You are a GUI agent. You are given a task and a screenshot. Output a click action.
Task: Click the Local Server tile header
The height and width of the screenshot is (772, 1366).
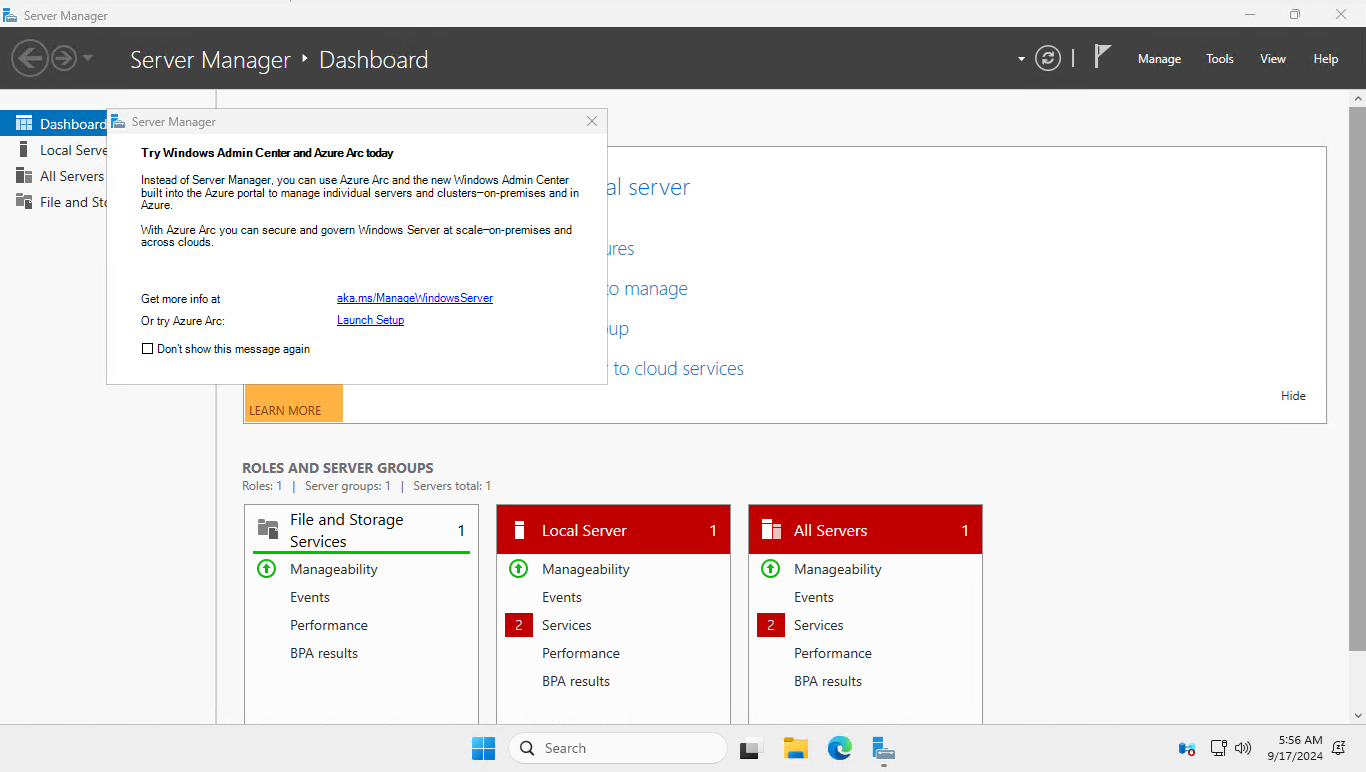coord(613,530)
